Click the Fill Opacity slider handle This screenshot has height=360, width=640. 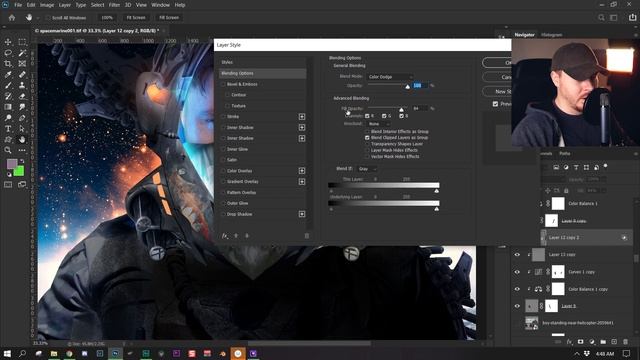pos(401,109)
